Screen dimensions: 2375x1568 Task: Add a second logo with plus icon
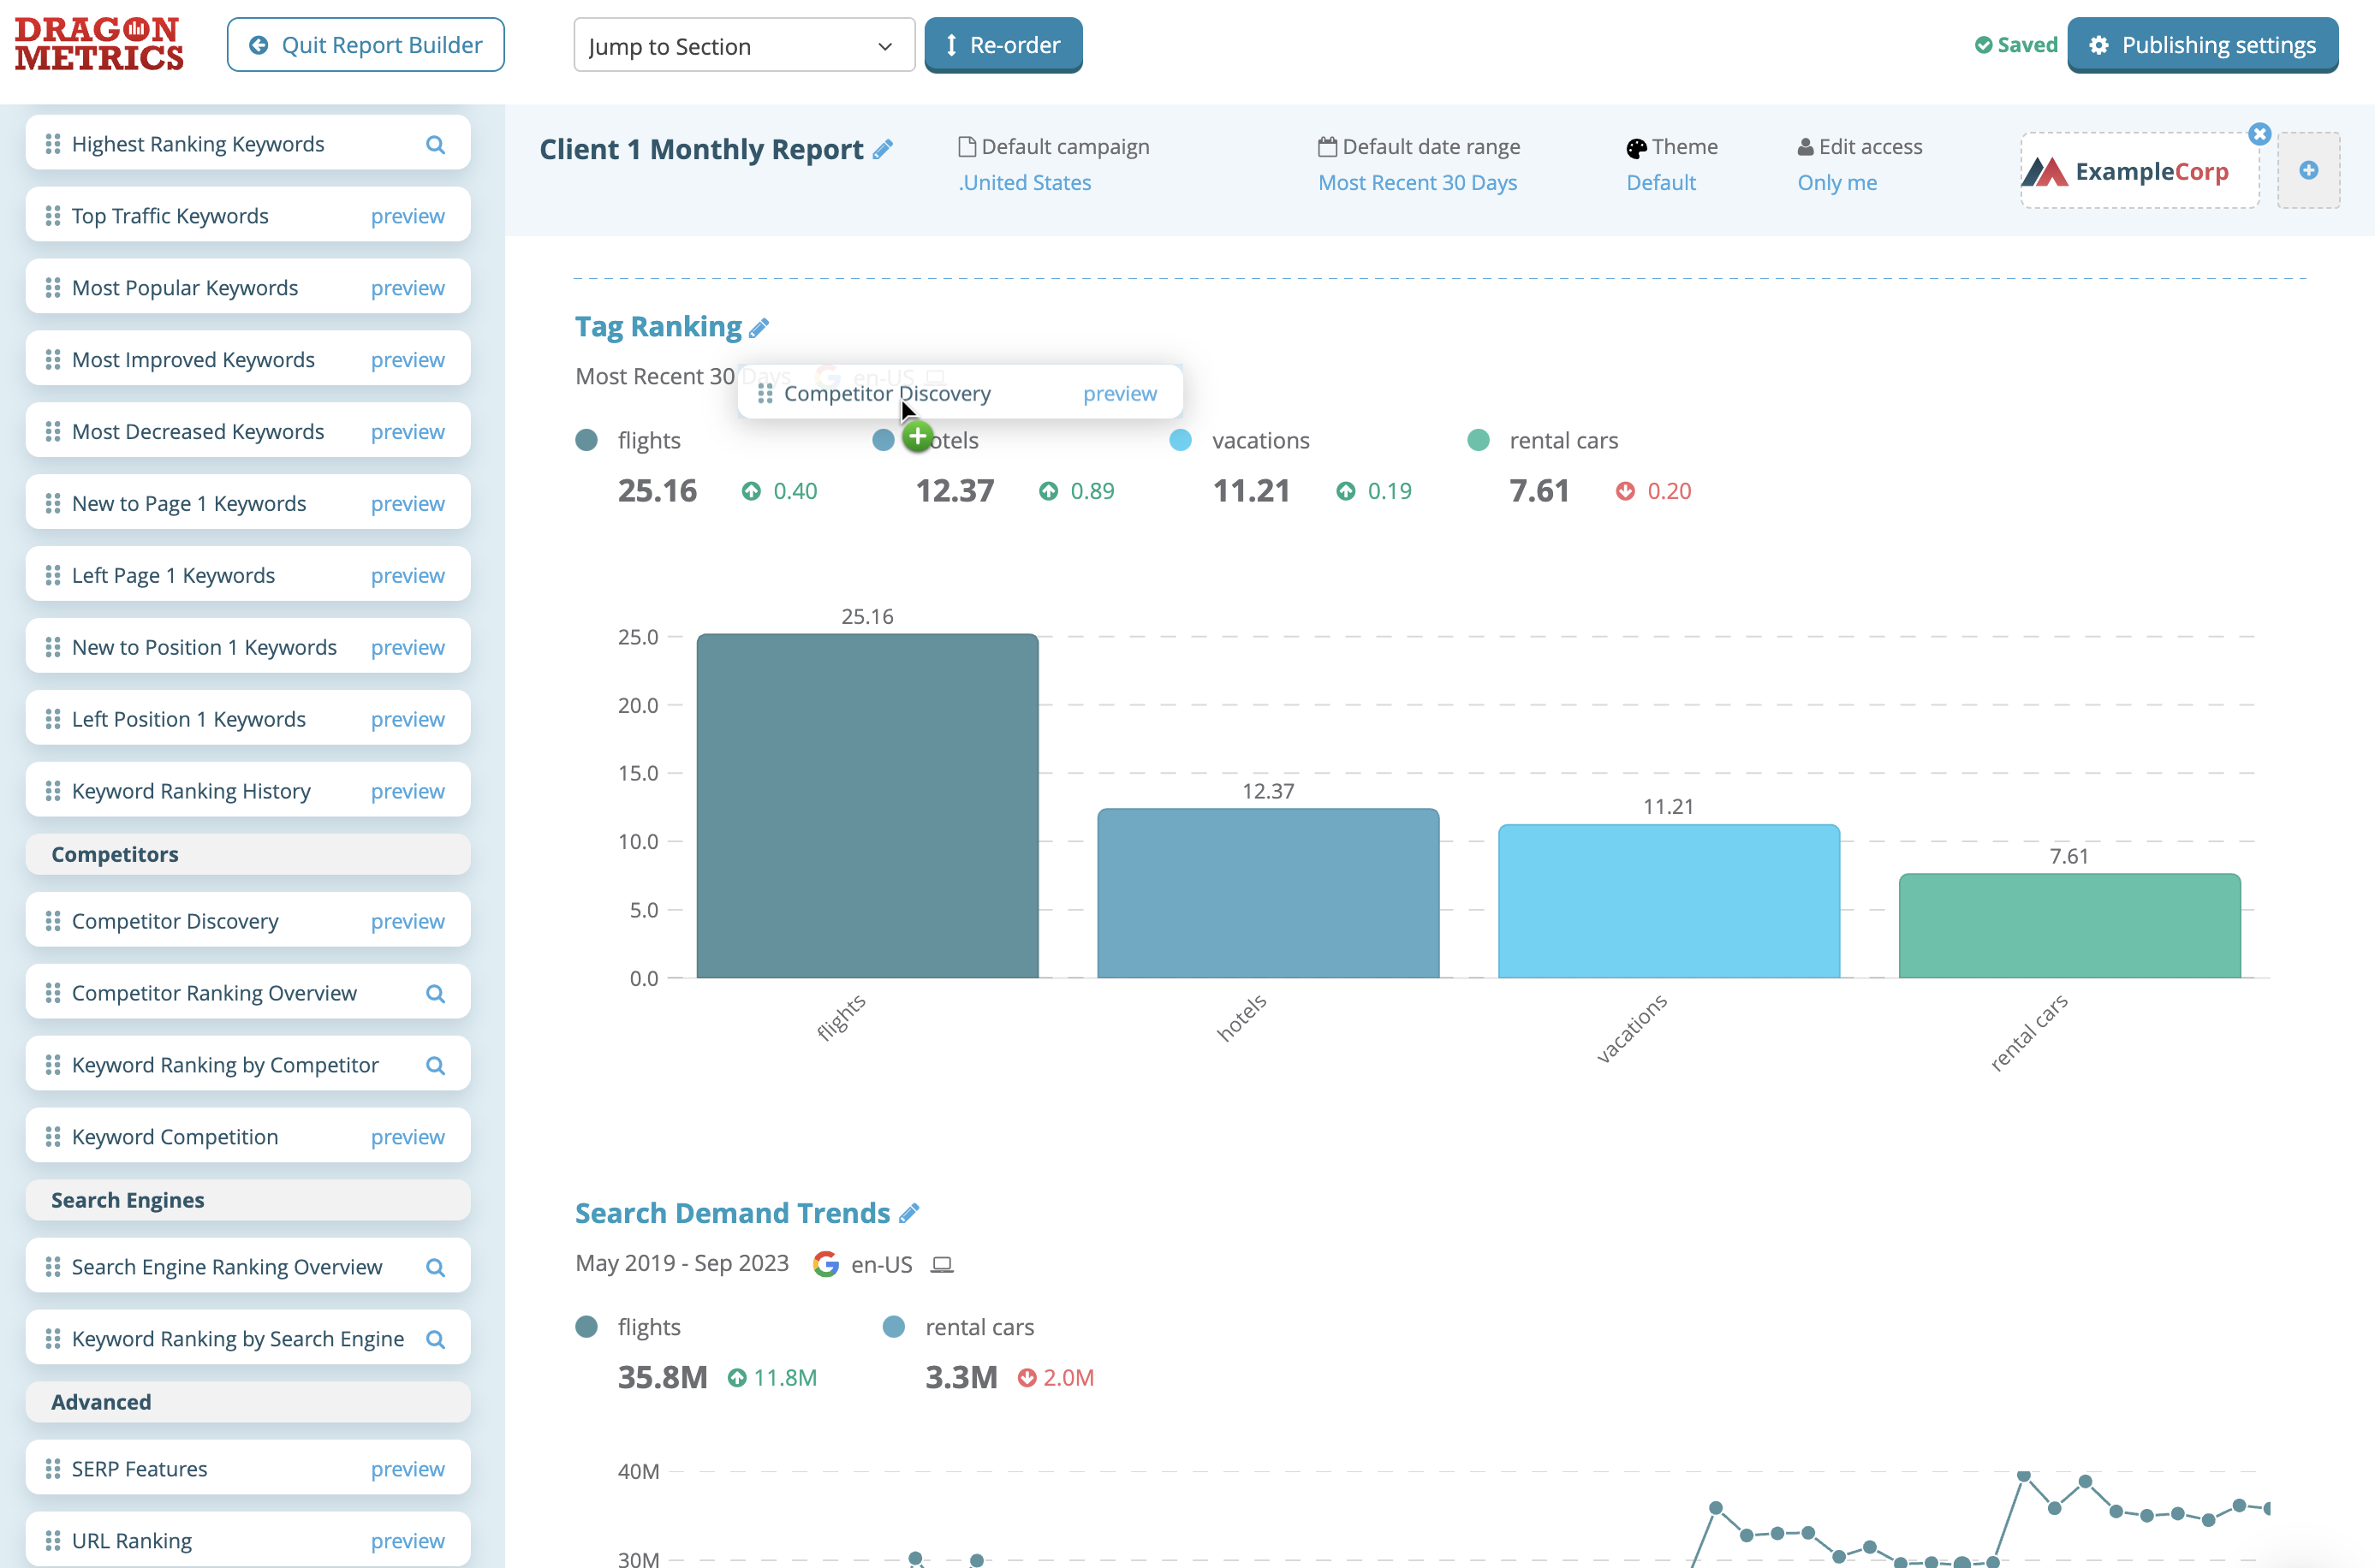(x=2308, y=171)
